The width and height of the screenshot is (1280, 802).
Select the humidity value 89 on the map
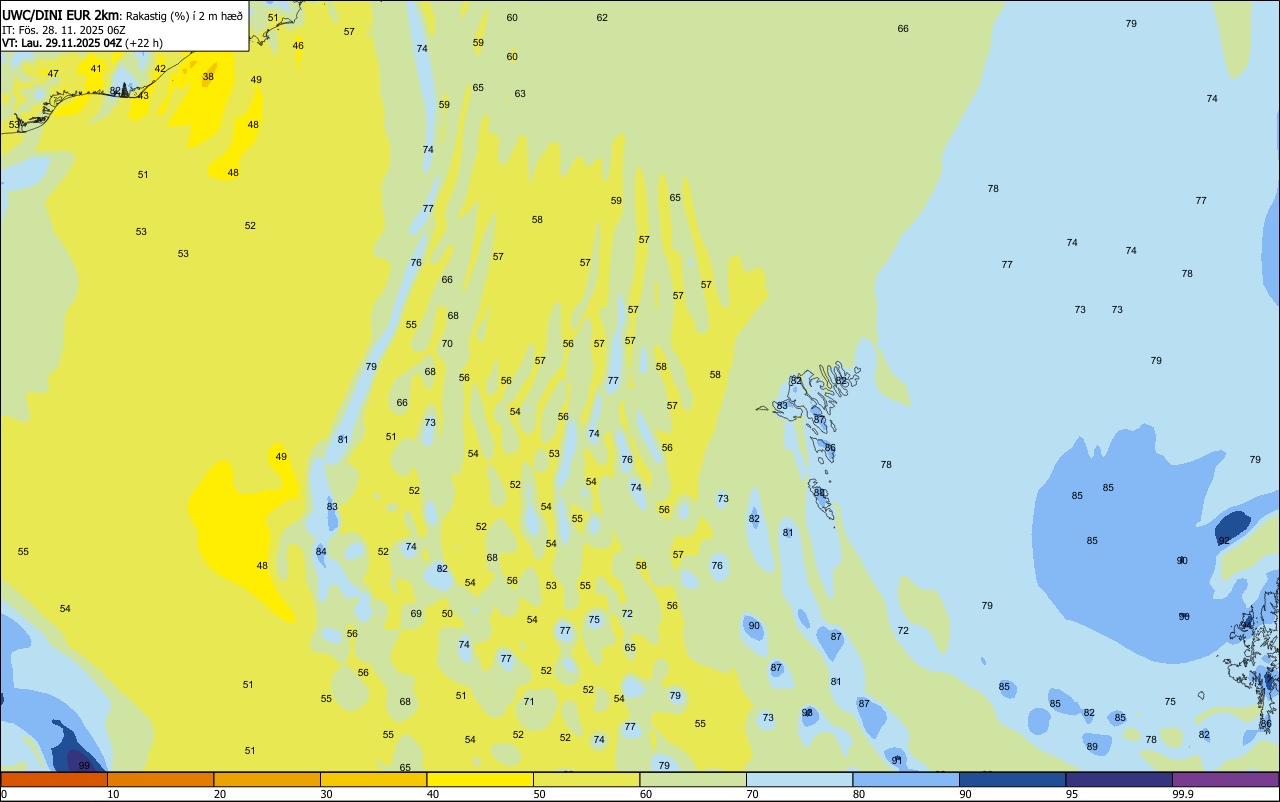(x=1092, y=747)
